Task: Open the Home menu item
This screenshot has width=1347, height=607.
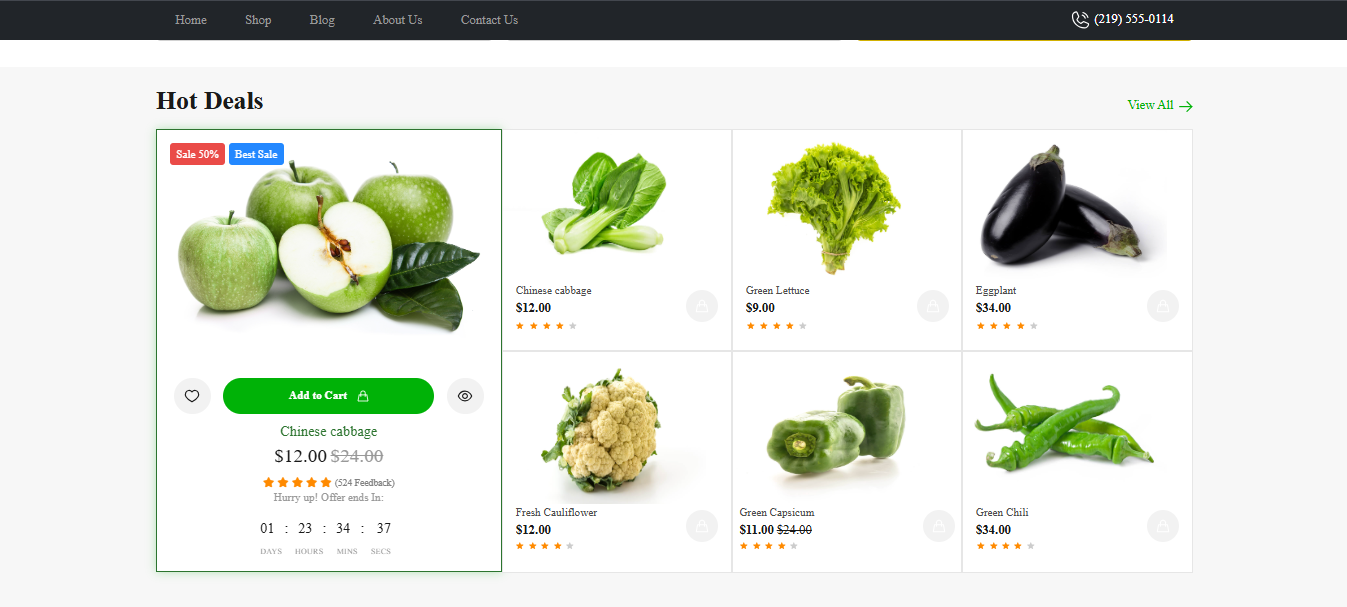Action: 191,20
